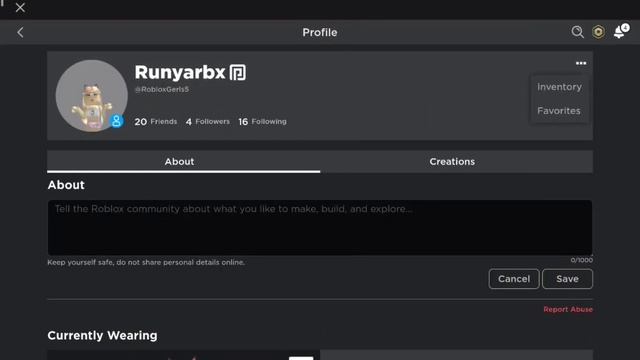The height and width of the screenshot is (360, 640).
Task: Click the 'Keep yourself safe' notice text
Action: click(146, 262)
